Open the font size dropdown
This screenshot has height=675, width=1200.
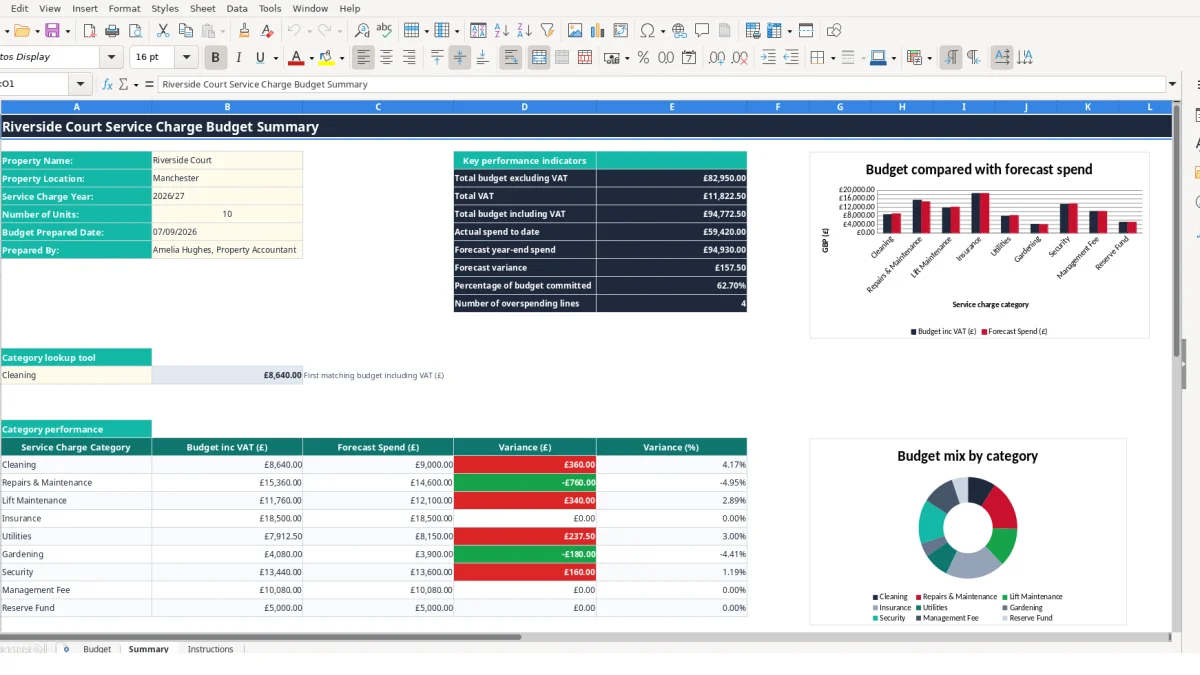tap(187, 58)
